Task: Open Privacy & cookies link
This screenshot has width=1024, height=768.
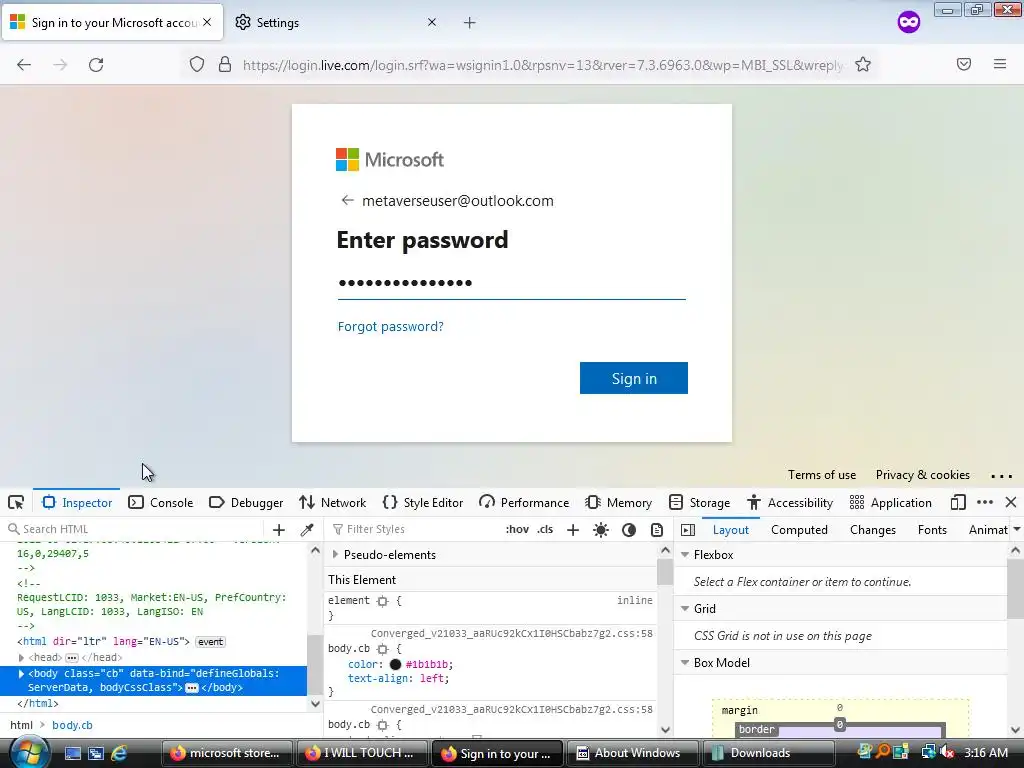Action: coord(922,475)
